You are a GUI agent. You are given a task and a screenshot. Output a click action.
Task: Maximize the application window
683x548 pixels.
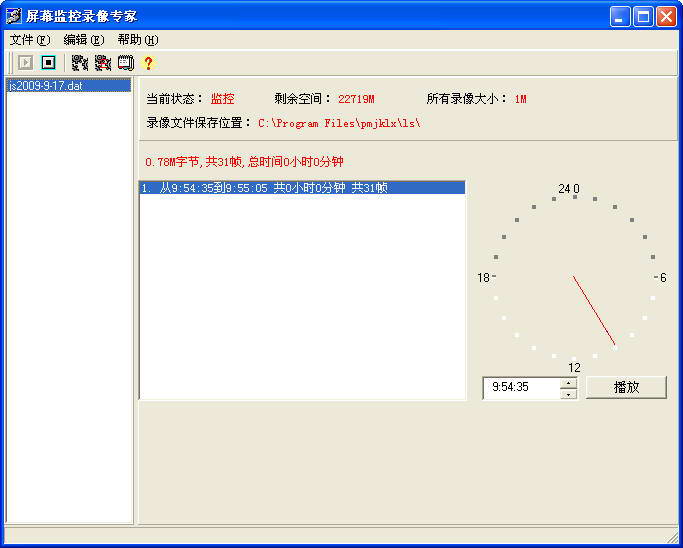click(643, 16)
